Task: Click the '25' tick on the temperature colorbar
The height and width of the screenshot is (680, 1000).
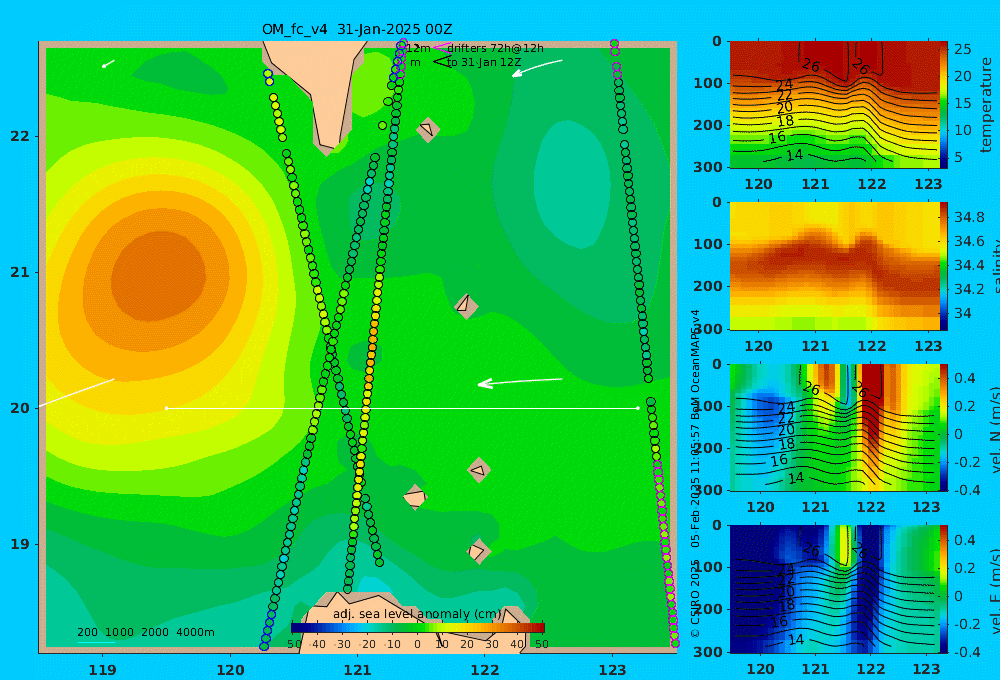Action: pos(963,49)
